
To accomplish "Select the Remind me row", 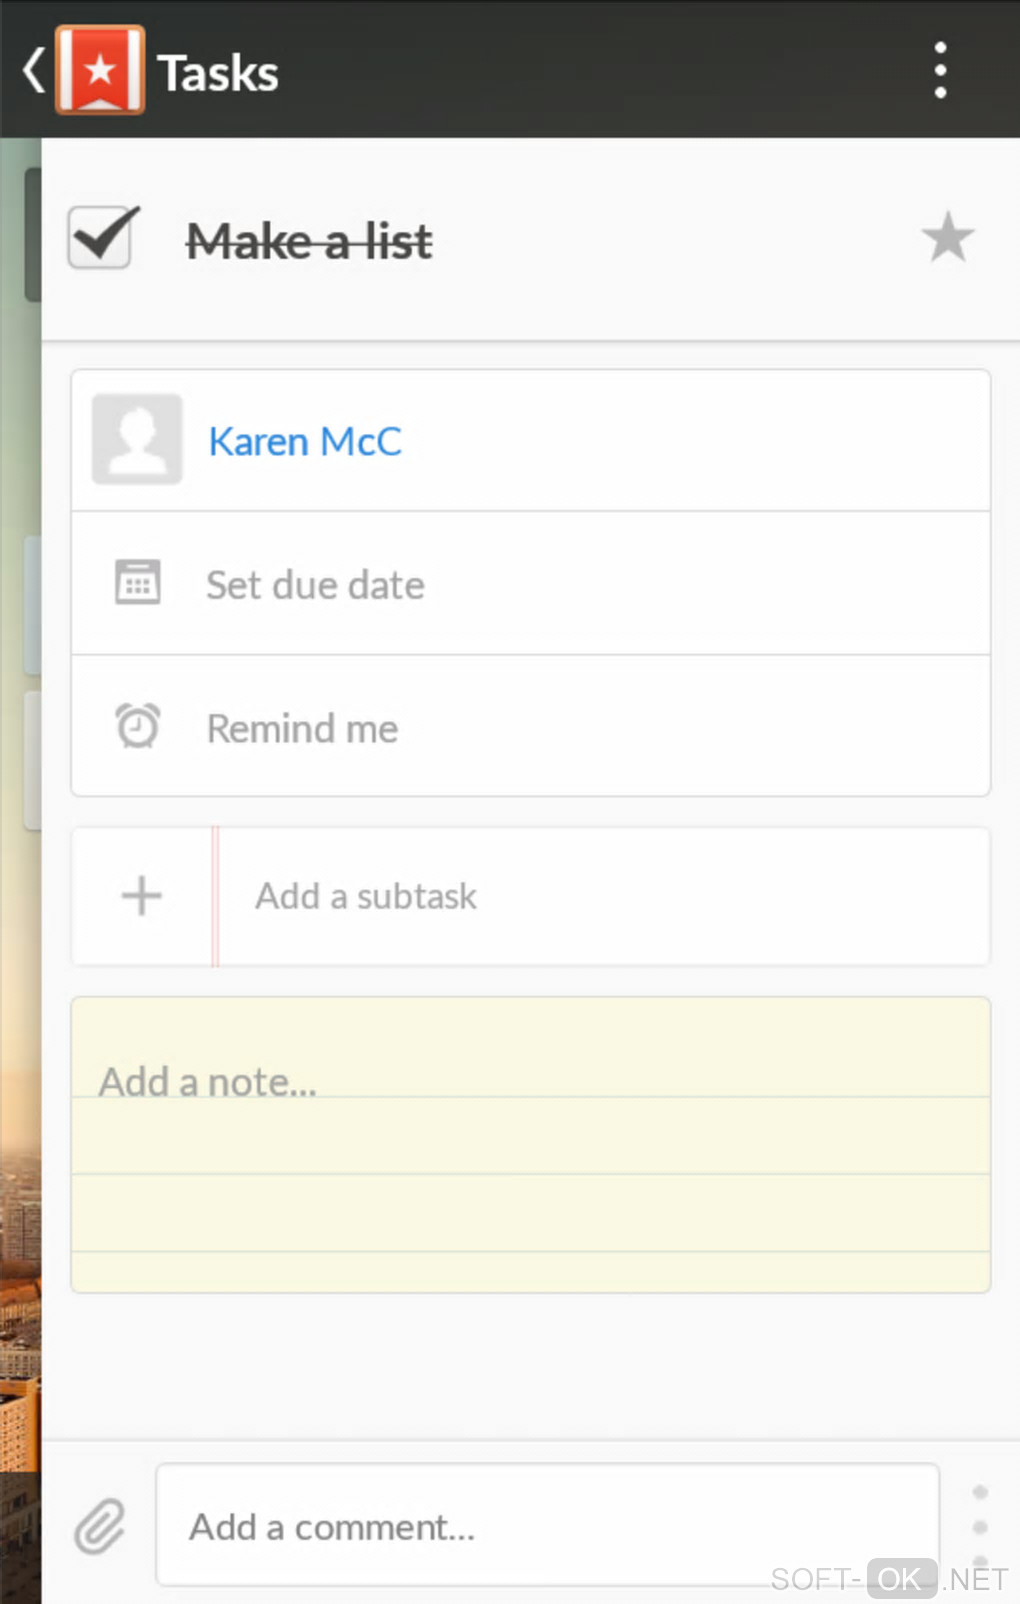I will tap(530, 727).
